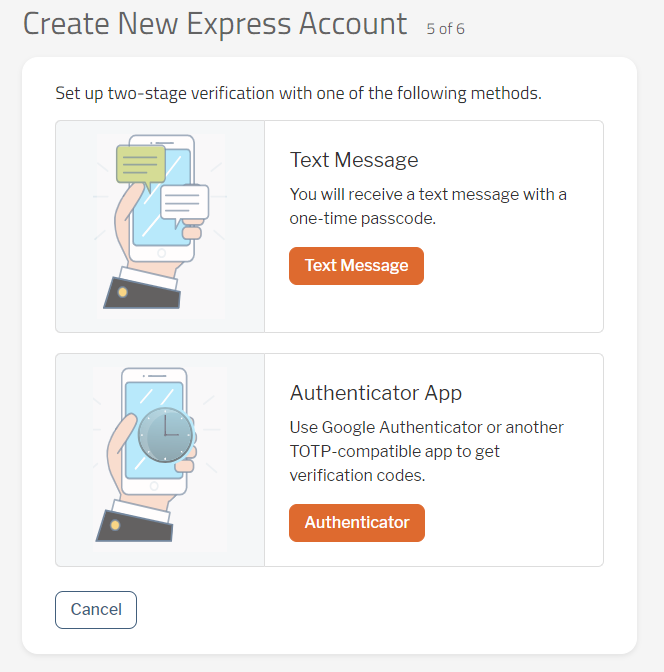This screenshot has width=664, height=672.
Task: Tap the home button on the text message phone
Action: (x=162, y=253)
